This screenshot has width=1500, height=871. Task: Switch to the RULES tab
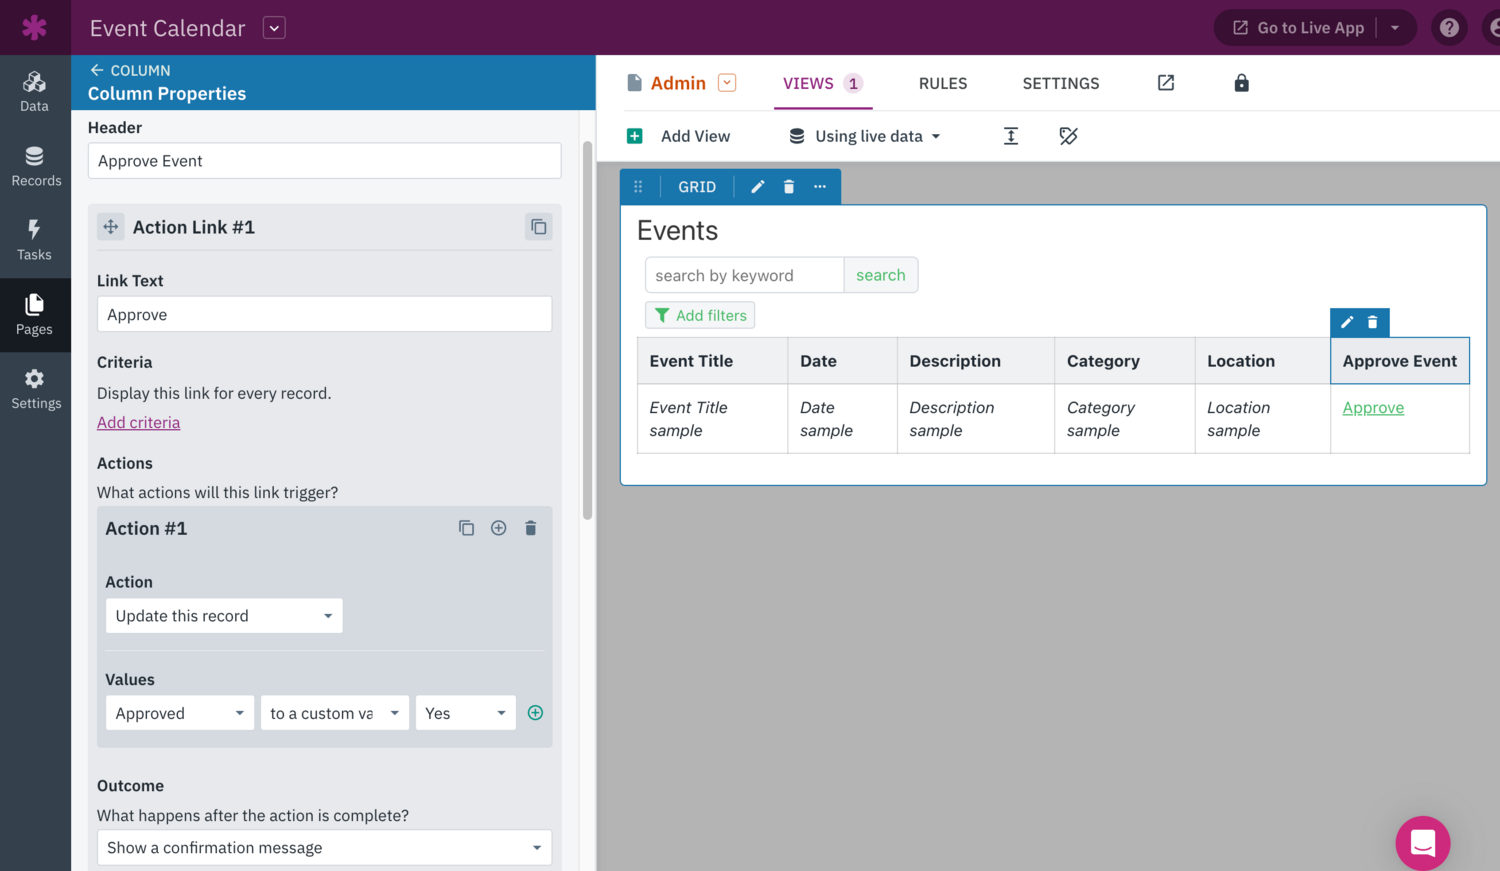(942, 83)
